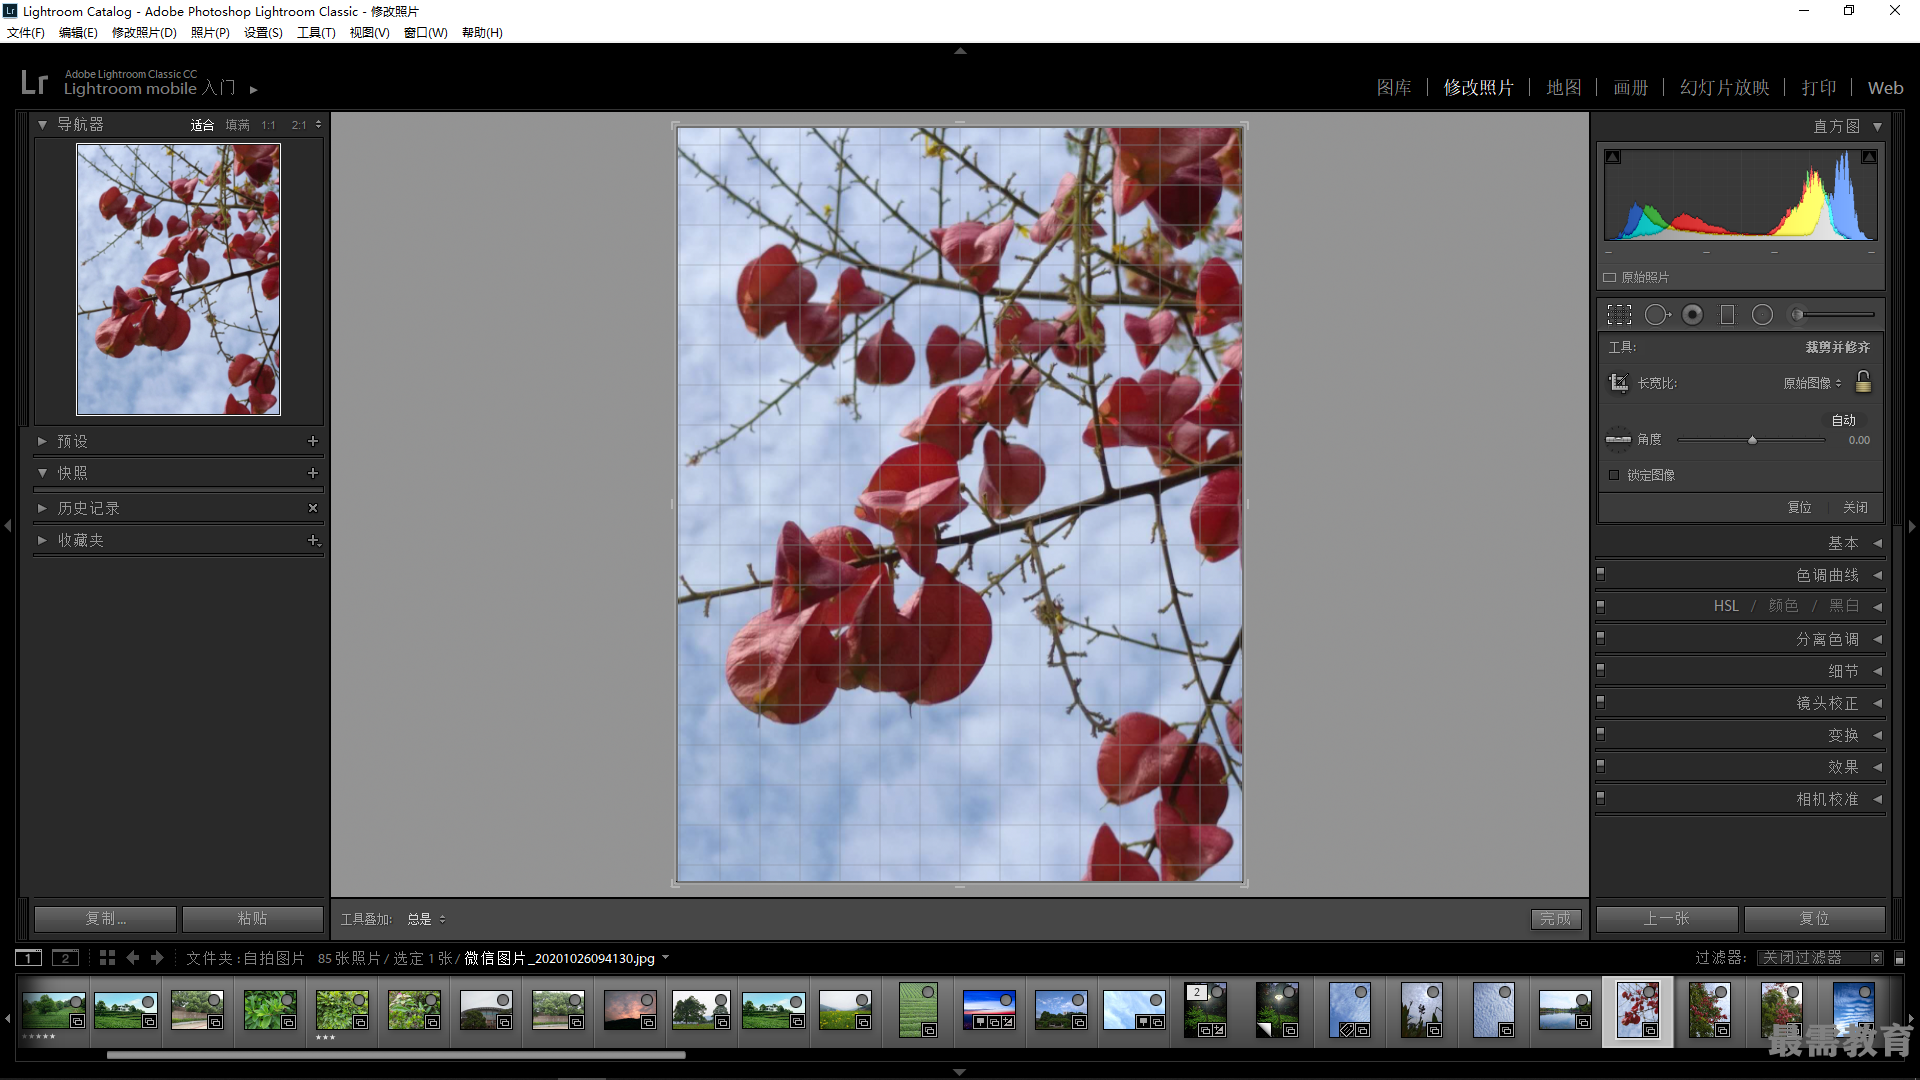This screenshot has width=1920, height=1080.
Task: Toggle the aspect ratio lock icon
Action: point(1863,382)
